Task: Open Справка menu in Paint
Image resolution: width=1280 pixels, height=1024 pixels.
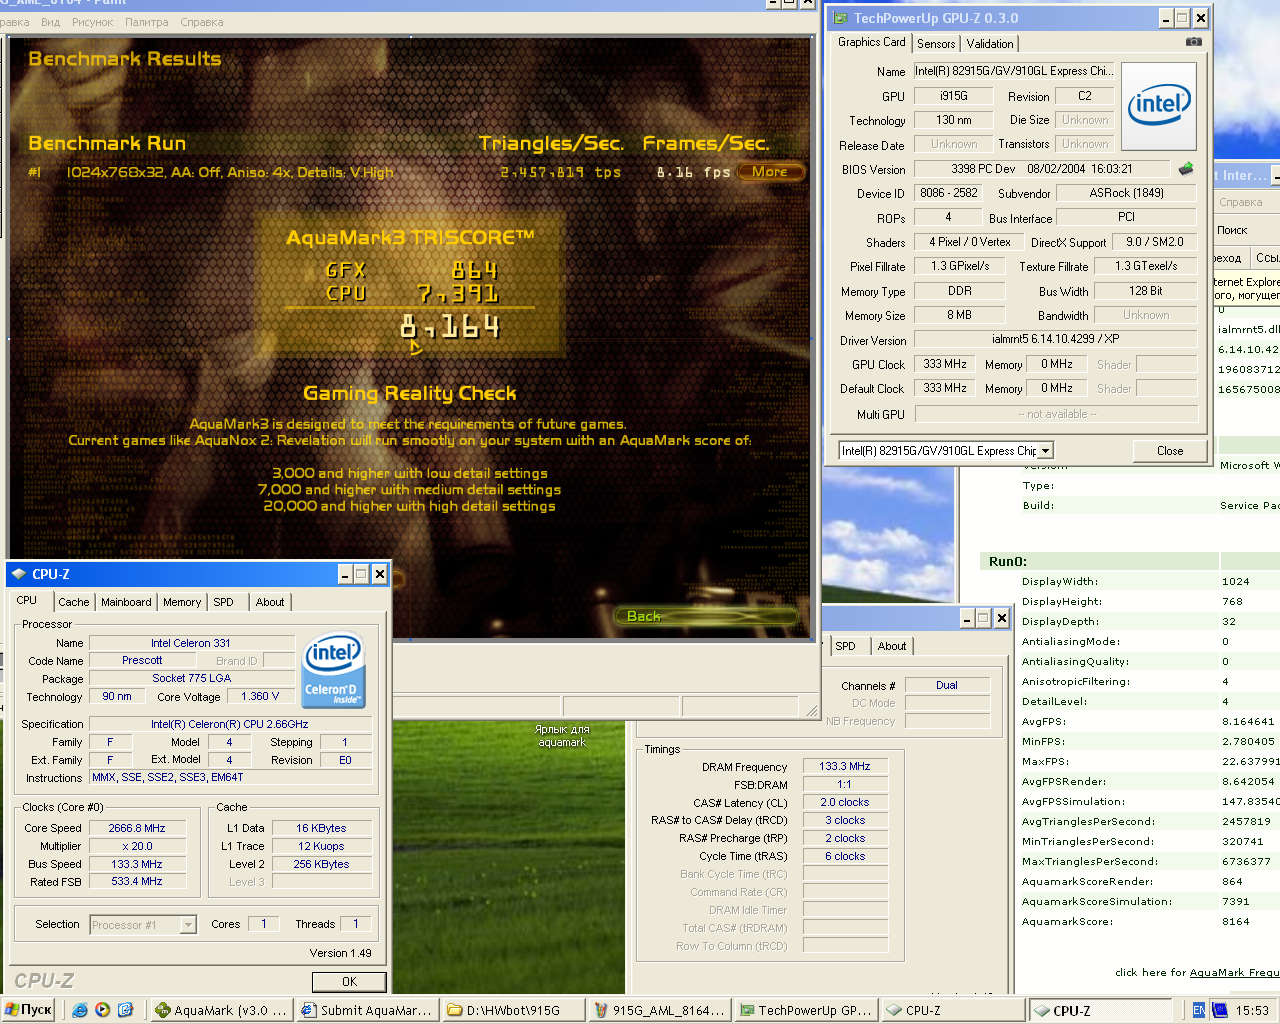Action: click(x=202, y=22)
